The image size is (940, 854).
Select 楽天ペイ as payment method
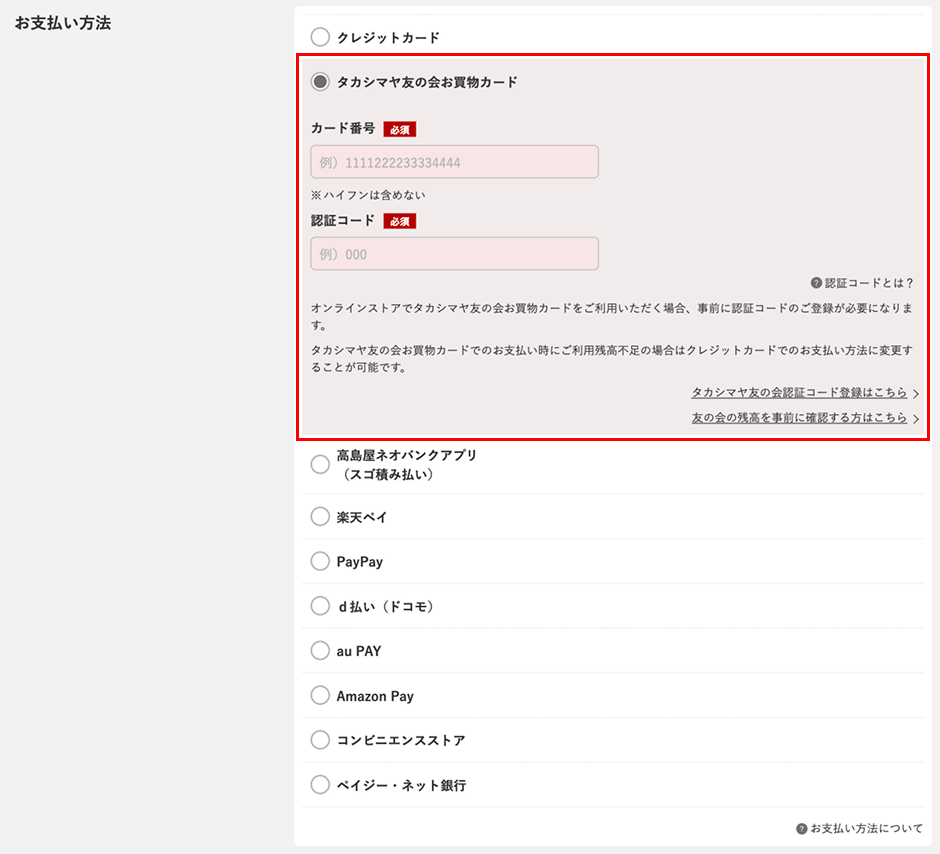(x=320, y=517)
